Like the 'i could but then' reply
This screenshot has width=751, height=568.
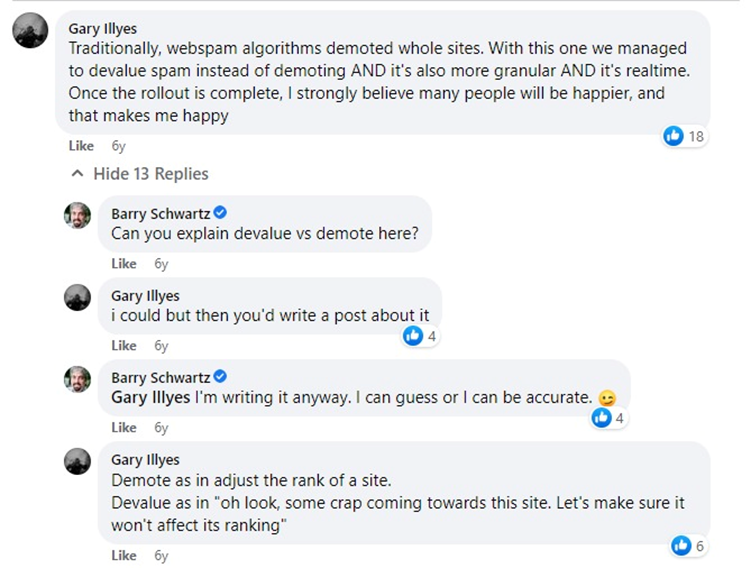124,346
